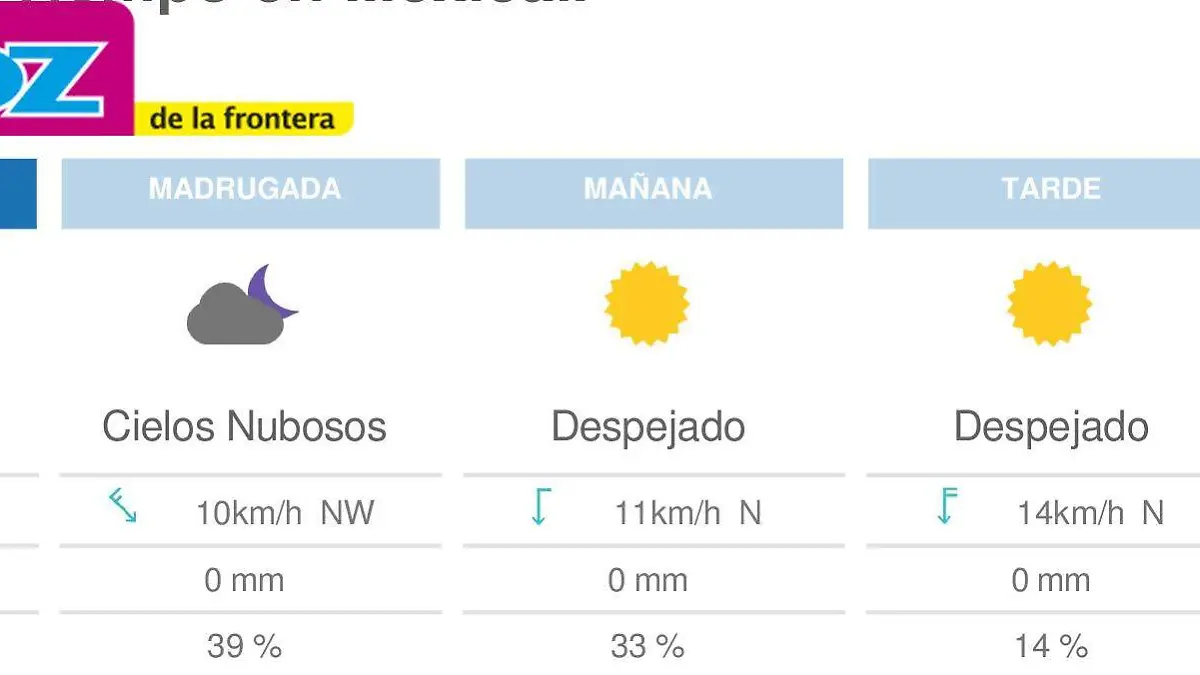This screenshot has height=675, width=1200.
Task: Click the 14 % humidity reading
Action: point(1048,646)
